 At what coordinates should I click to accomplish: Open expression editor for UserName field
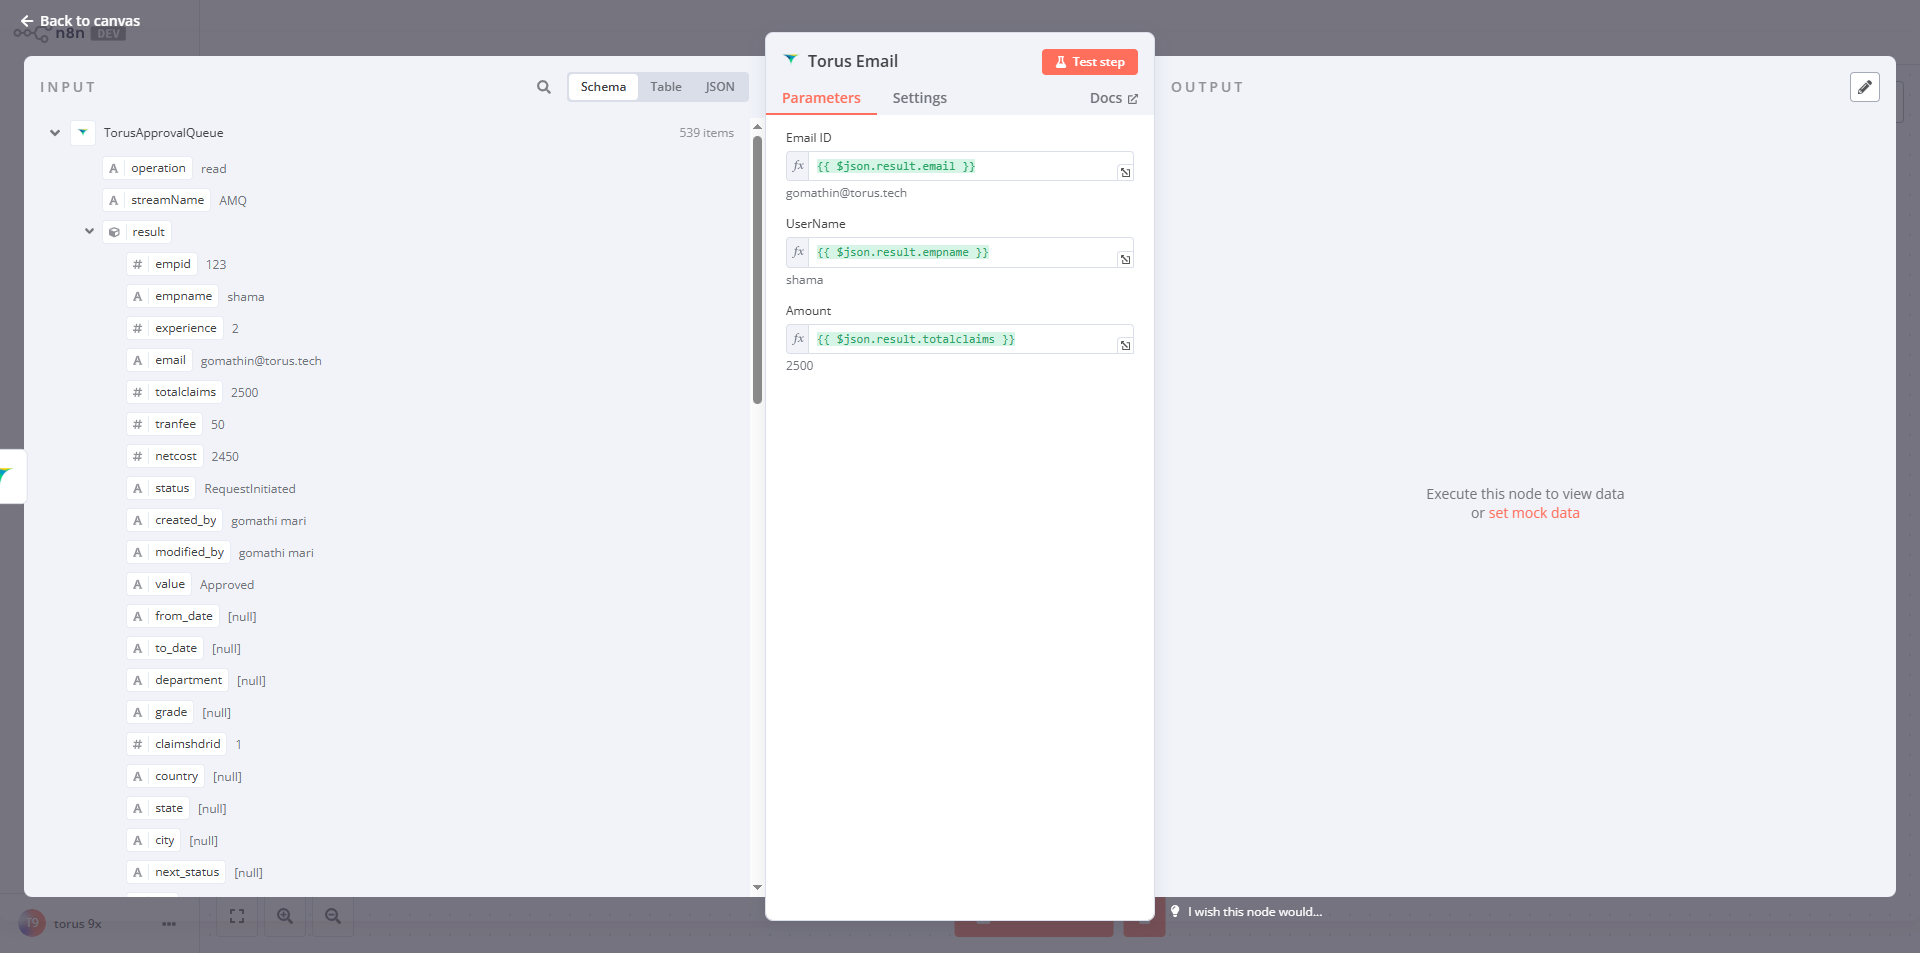coord(1125,260)
